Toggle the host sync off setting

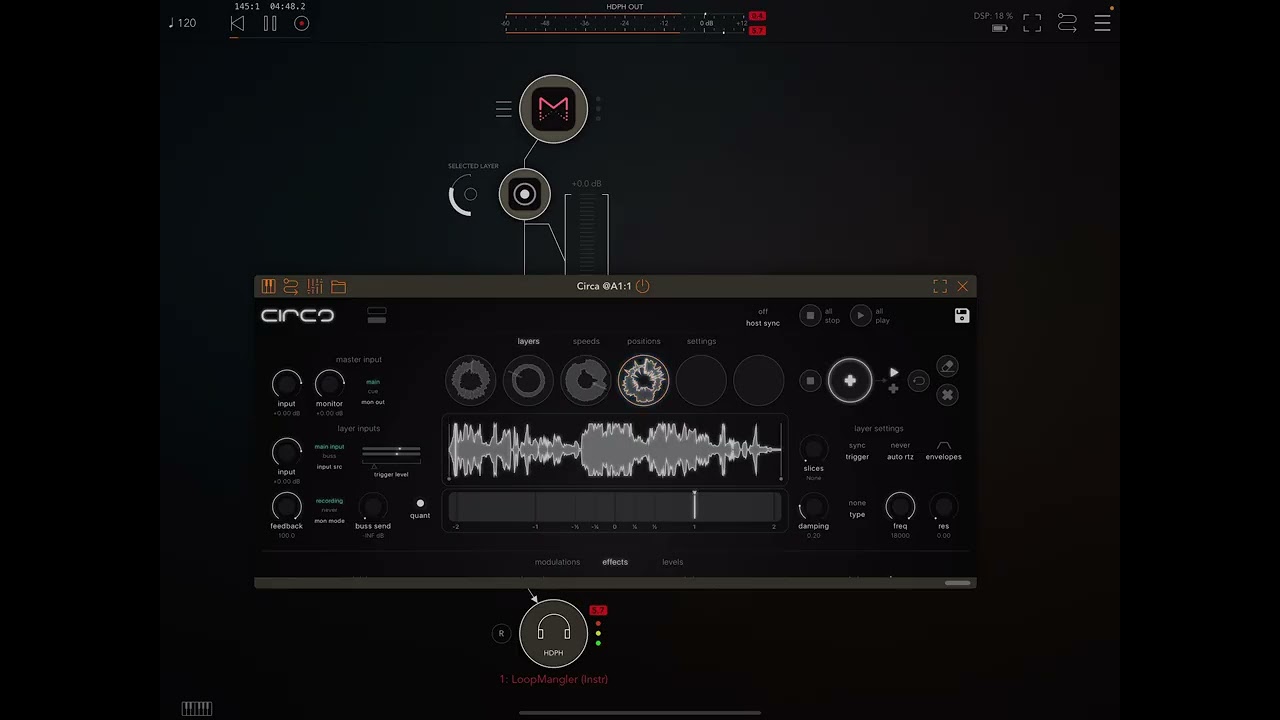[763, 317]
